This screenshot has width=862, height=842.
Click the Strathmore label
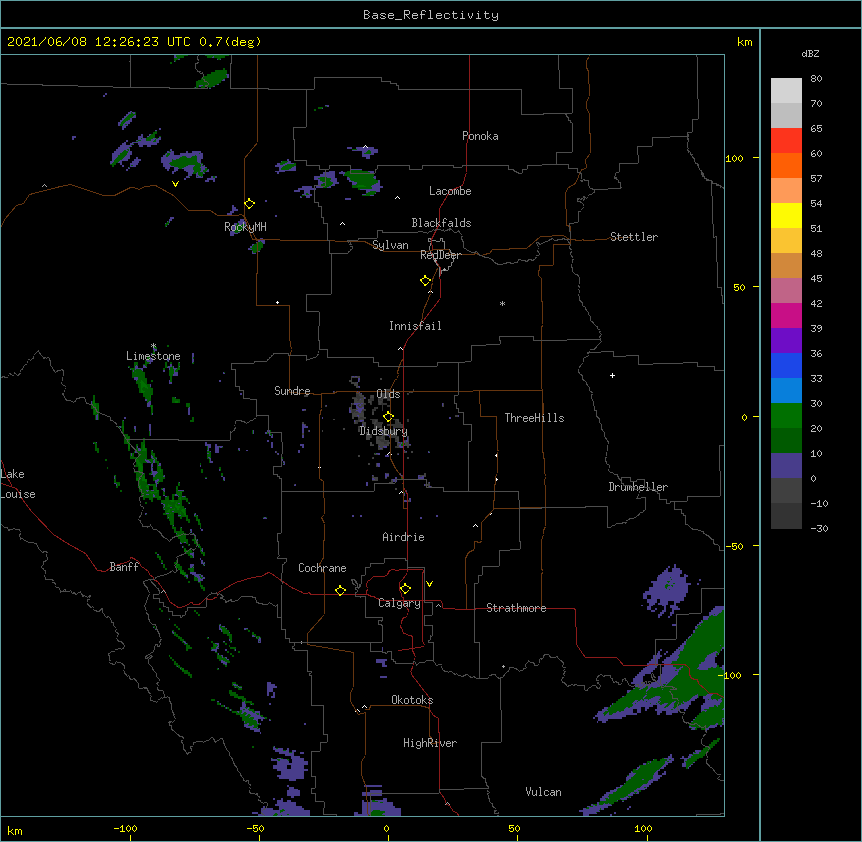click(516, 608)
